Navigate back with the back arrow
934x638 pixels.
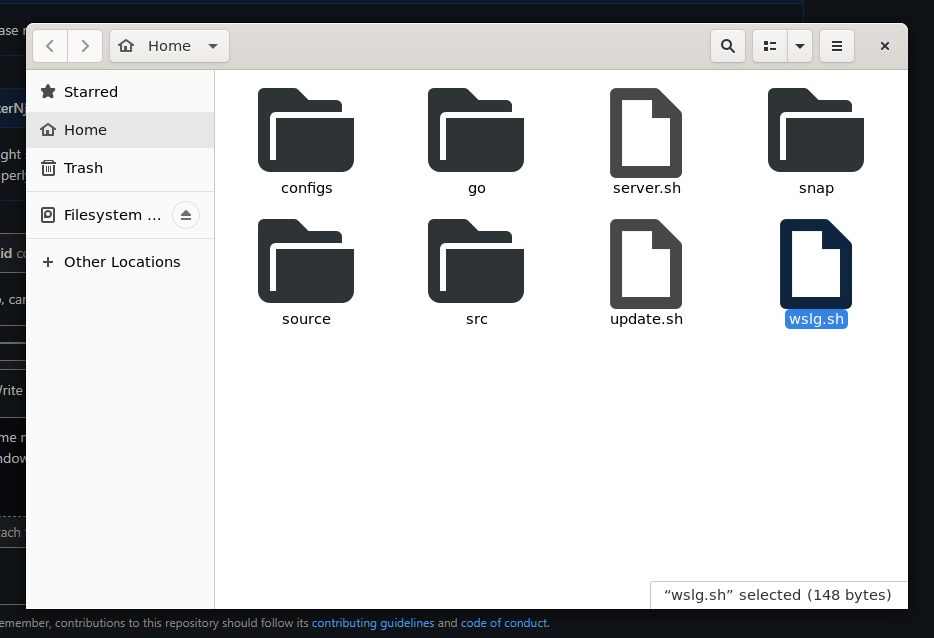coord(49,45)
